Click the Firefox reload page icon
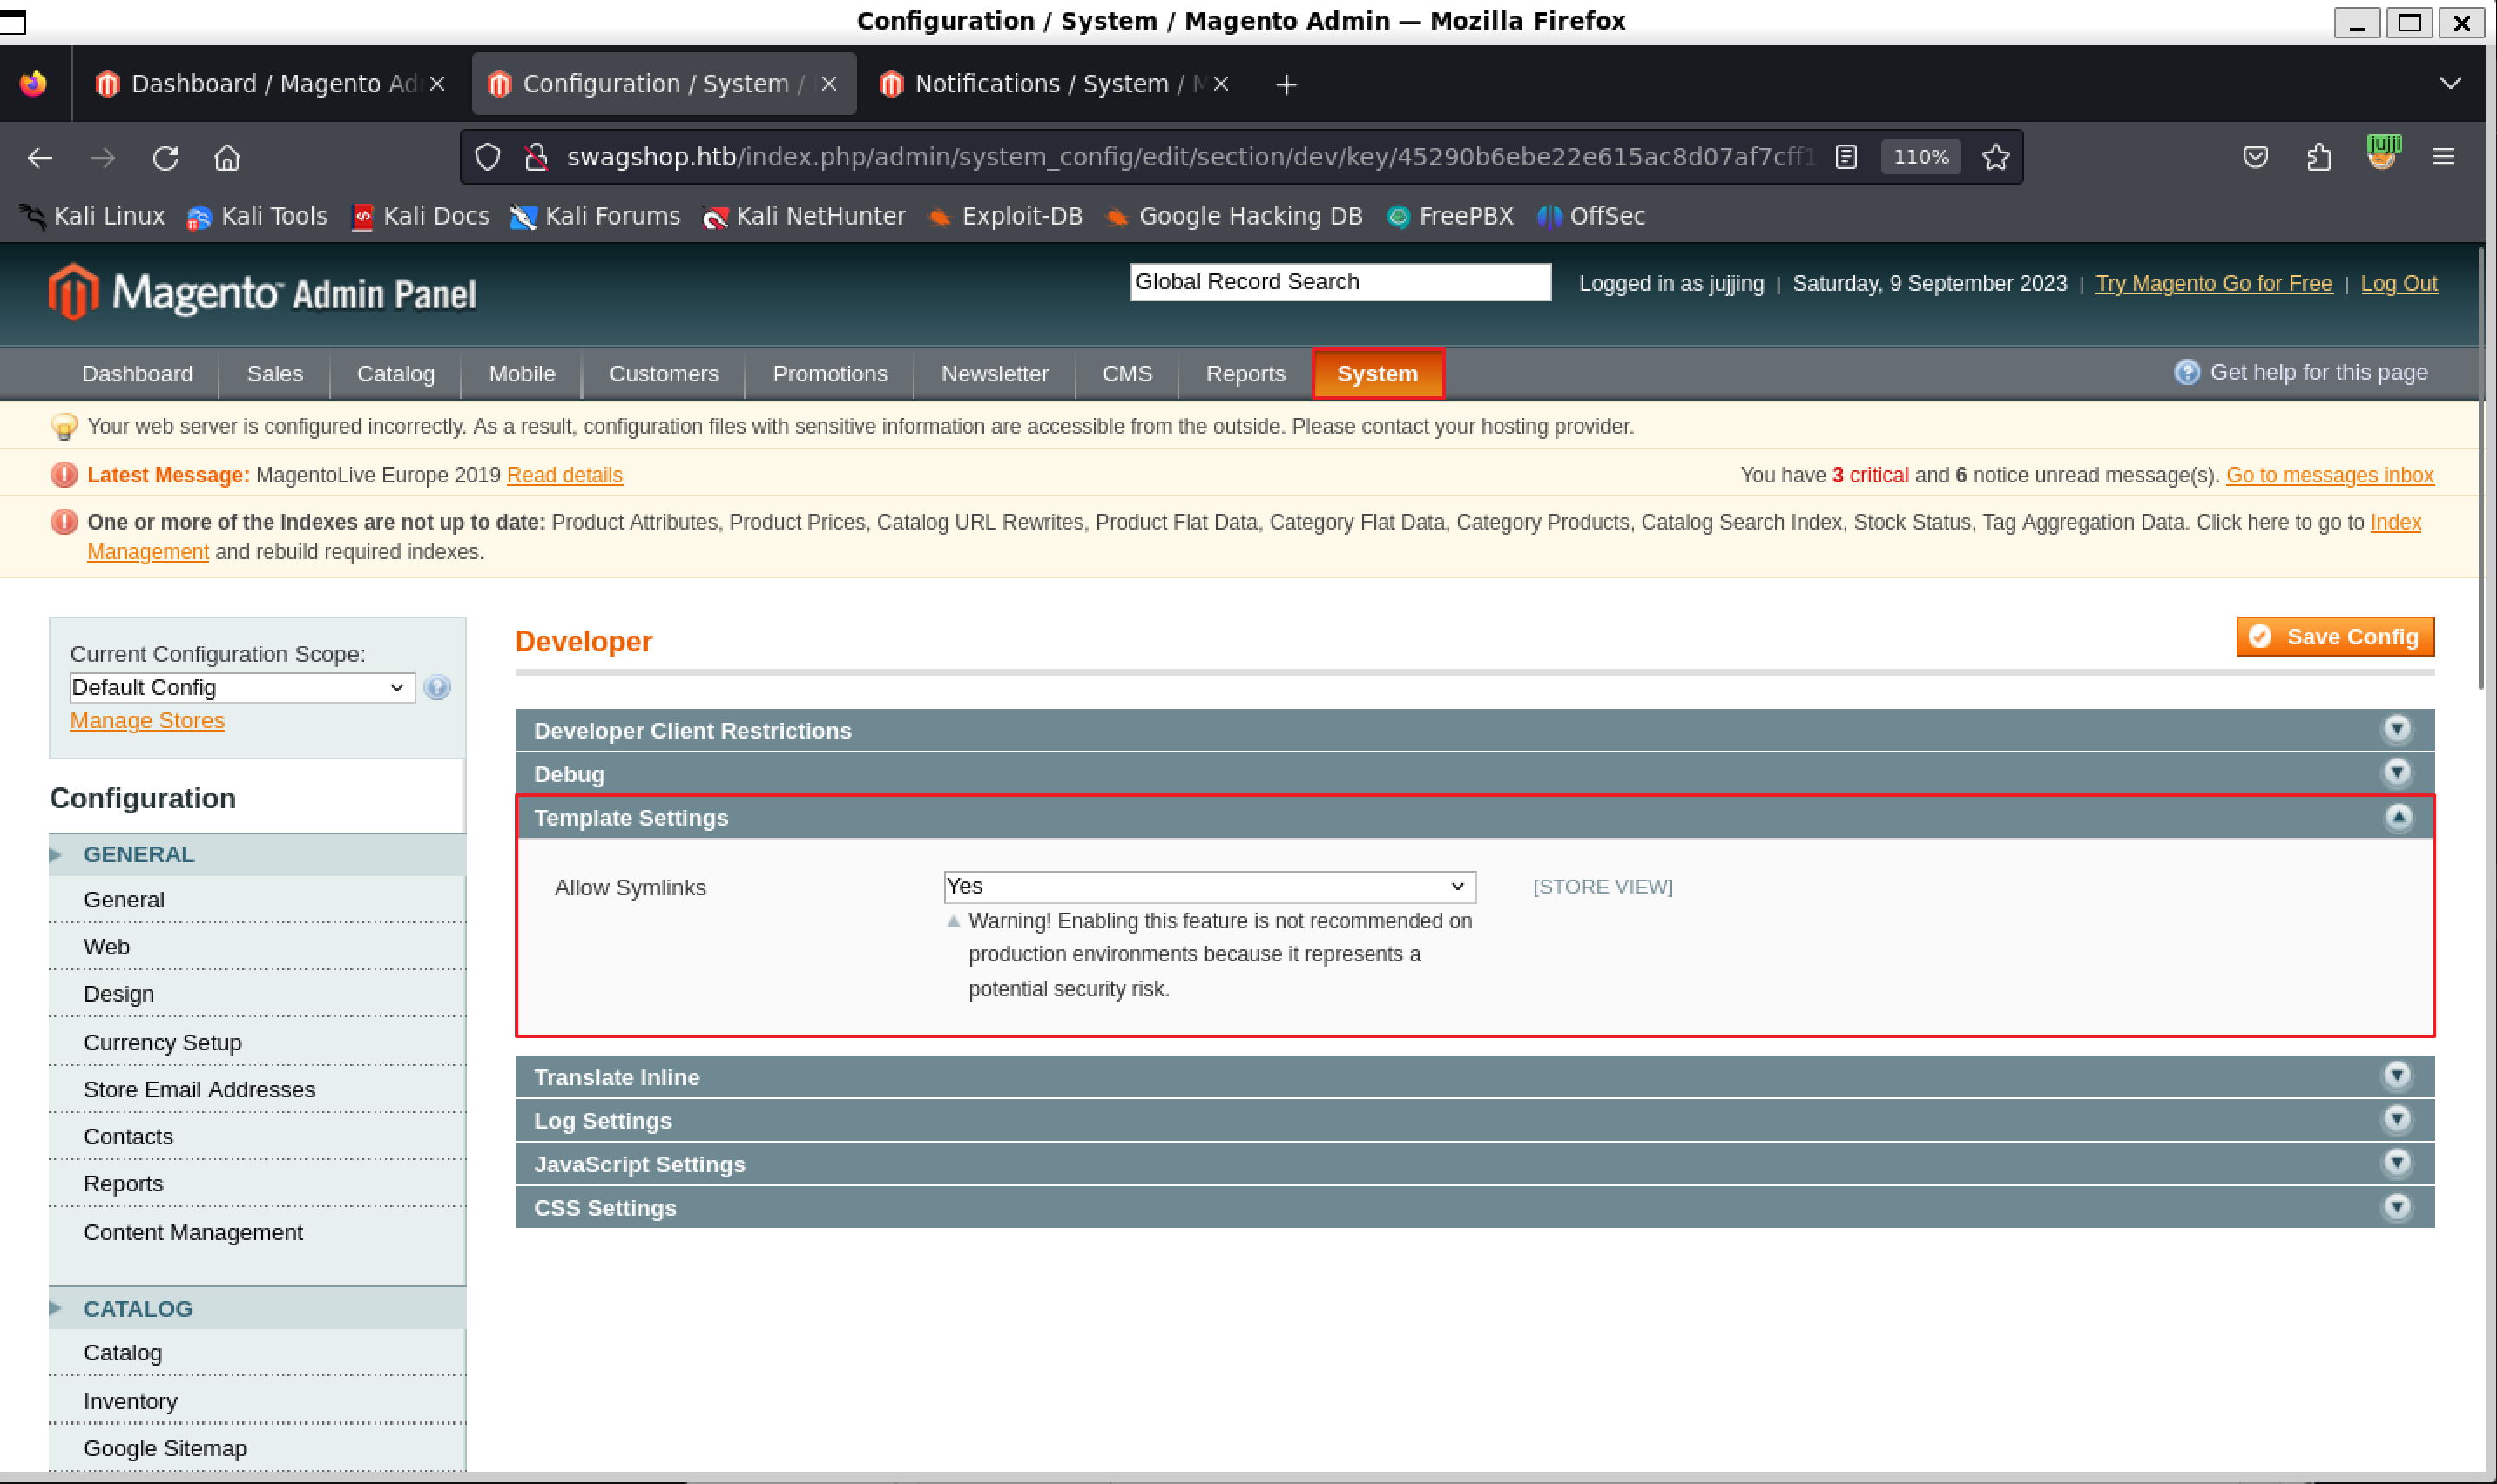Image resolution: width=2497 pixels, height=1484 pixels. coord(165,157)
